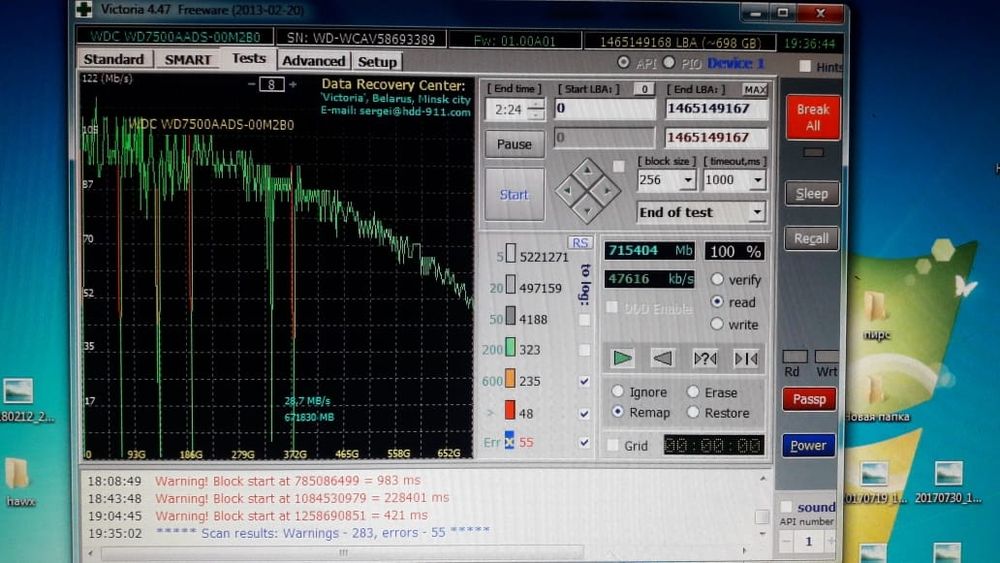Click the 0 button for Start LBA
Viewport: 1000px width, 563px height.
click(644, 89)
